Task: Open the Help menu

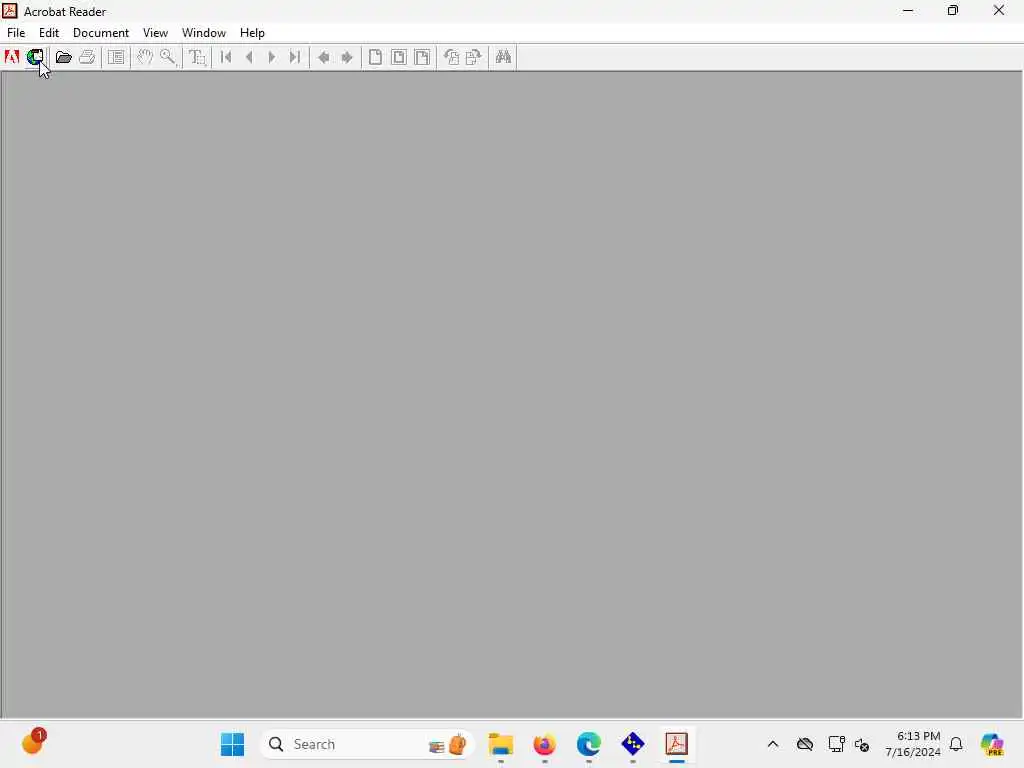Action: (252, 33)
